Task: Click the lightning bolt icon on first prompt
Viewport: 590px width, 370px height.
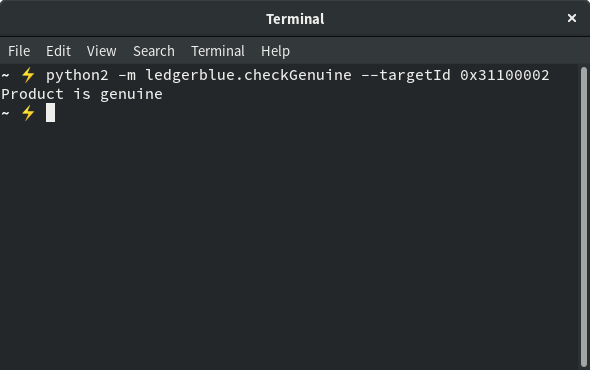Action: click(x=28, y=75)
